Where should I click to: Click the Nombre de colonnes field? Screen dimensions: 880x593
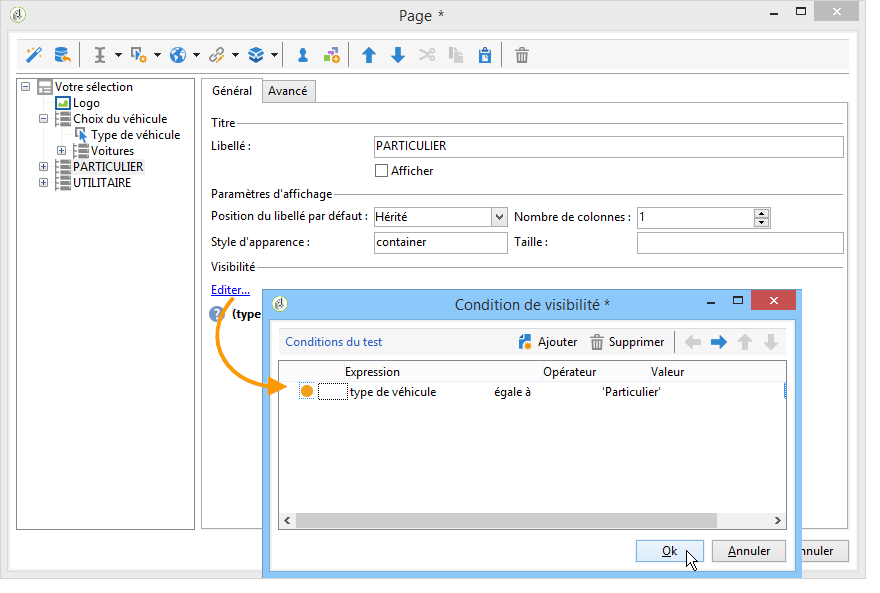point(696,217)
